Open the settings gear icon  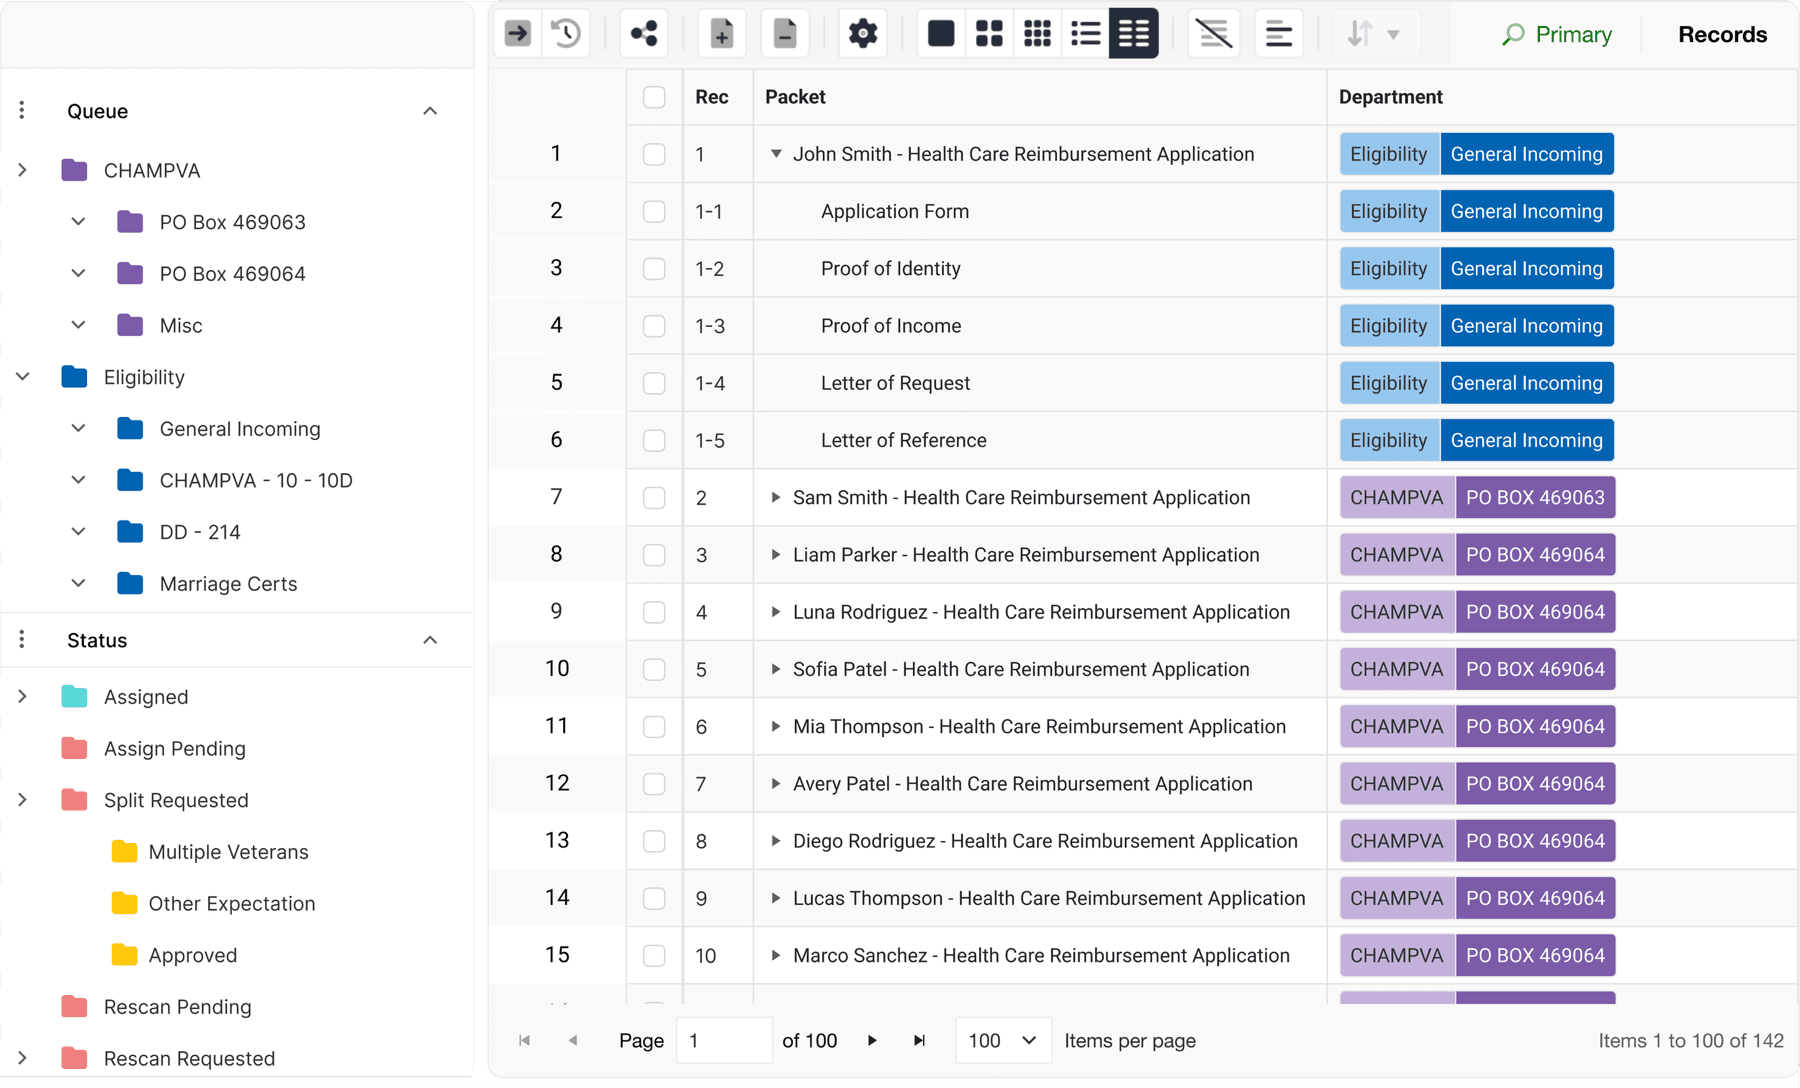coord(863,34)
